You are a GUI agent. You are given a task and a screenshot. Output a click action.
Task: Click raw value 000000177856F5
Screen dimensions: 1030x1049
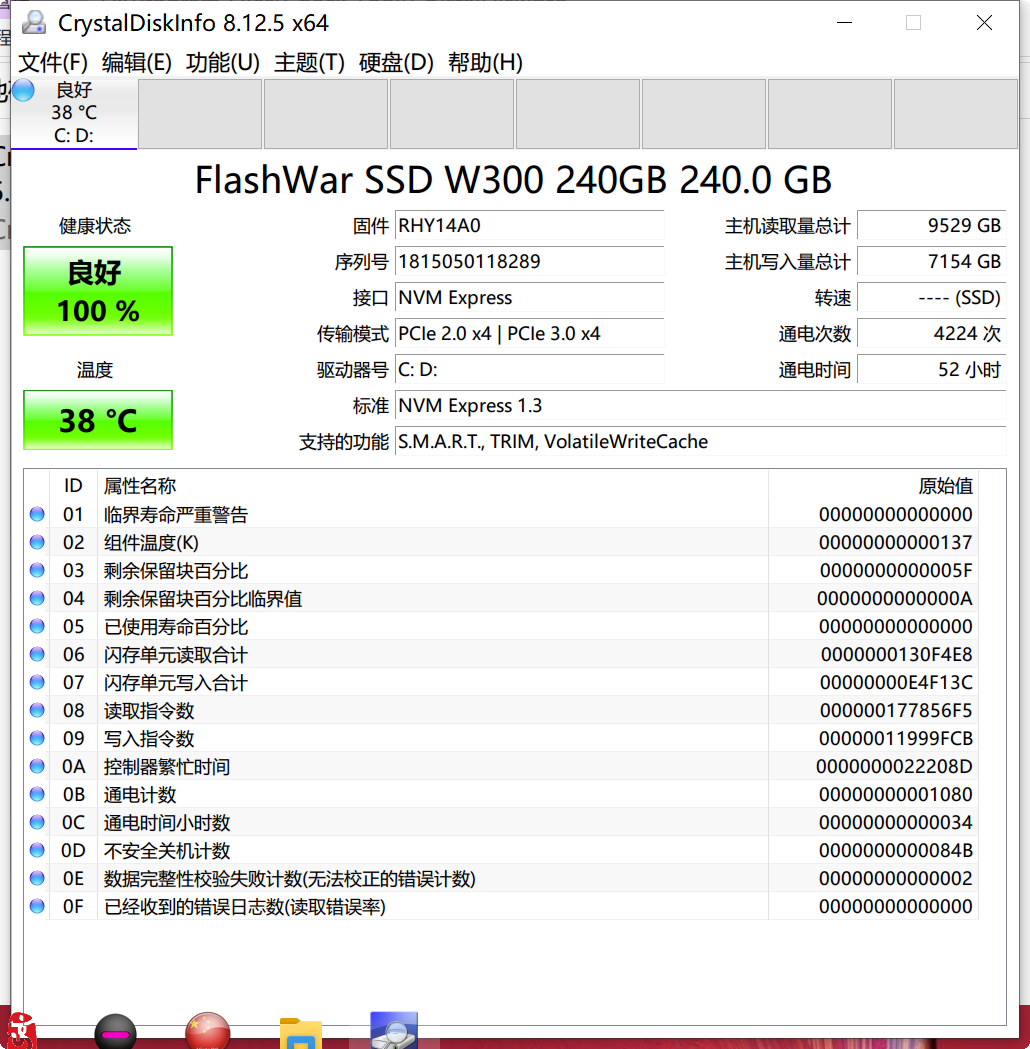(896, 710)
